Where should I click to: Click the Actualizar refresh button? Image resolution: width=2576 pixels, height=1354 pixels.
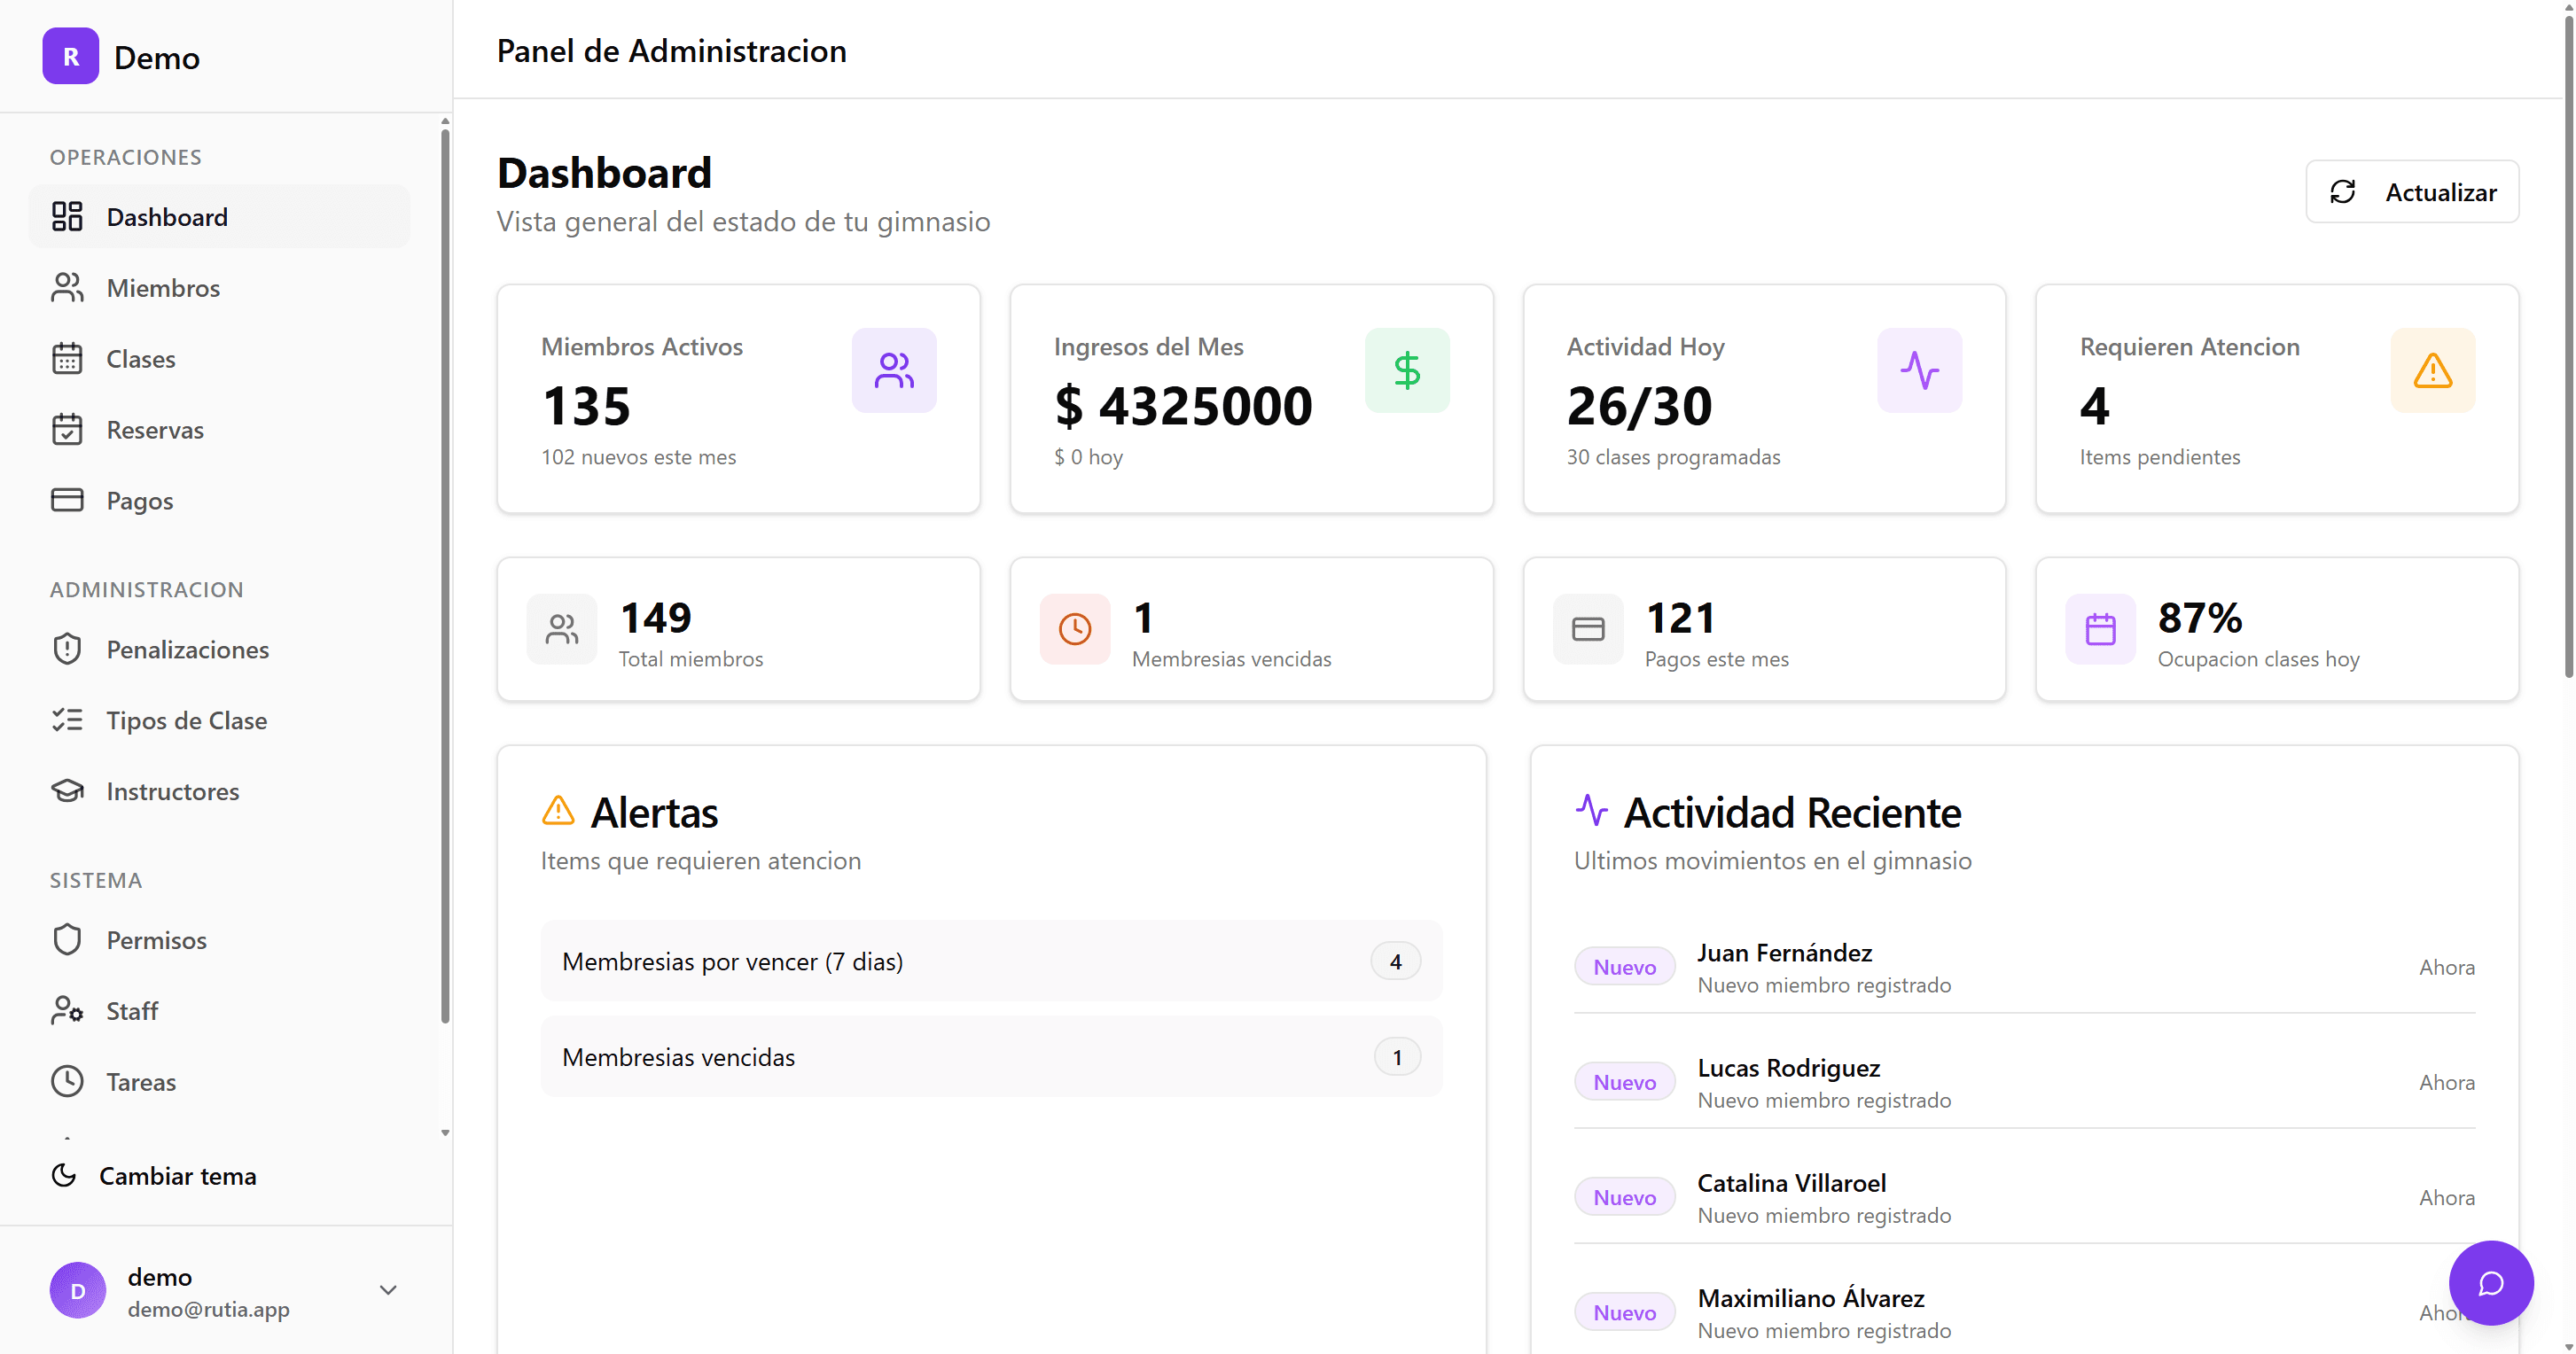(x=2412, y=191)
